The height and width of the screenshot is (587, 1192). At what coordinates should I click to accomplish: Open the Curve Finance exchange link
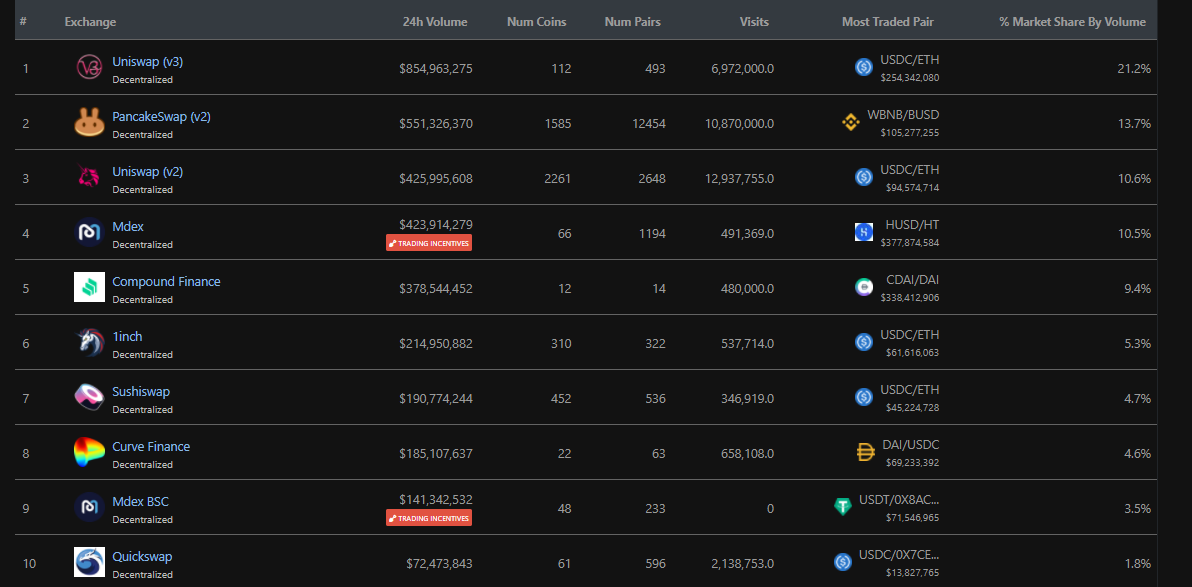pyautogui.click(x=151, y=446)
